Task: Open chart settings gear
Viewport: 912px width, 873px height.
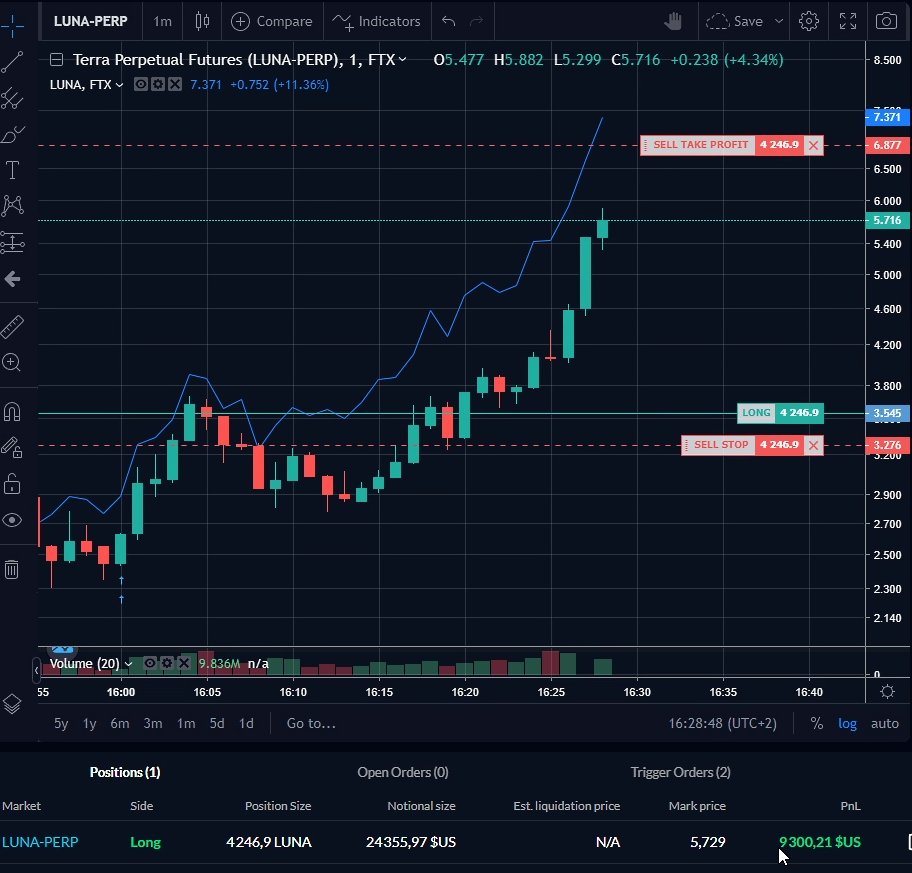Action: tap(808, 22)
